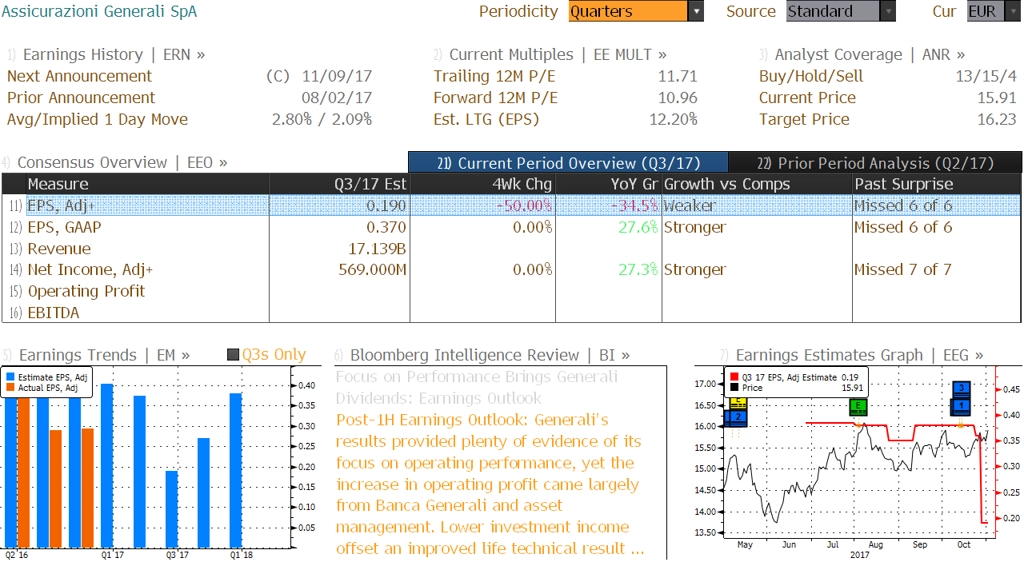This screenshot has width=1024, height=562.
Task: Select the EPS, Adj+ row
Action: tap(511, 206)
